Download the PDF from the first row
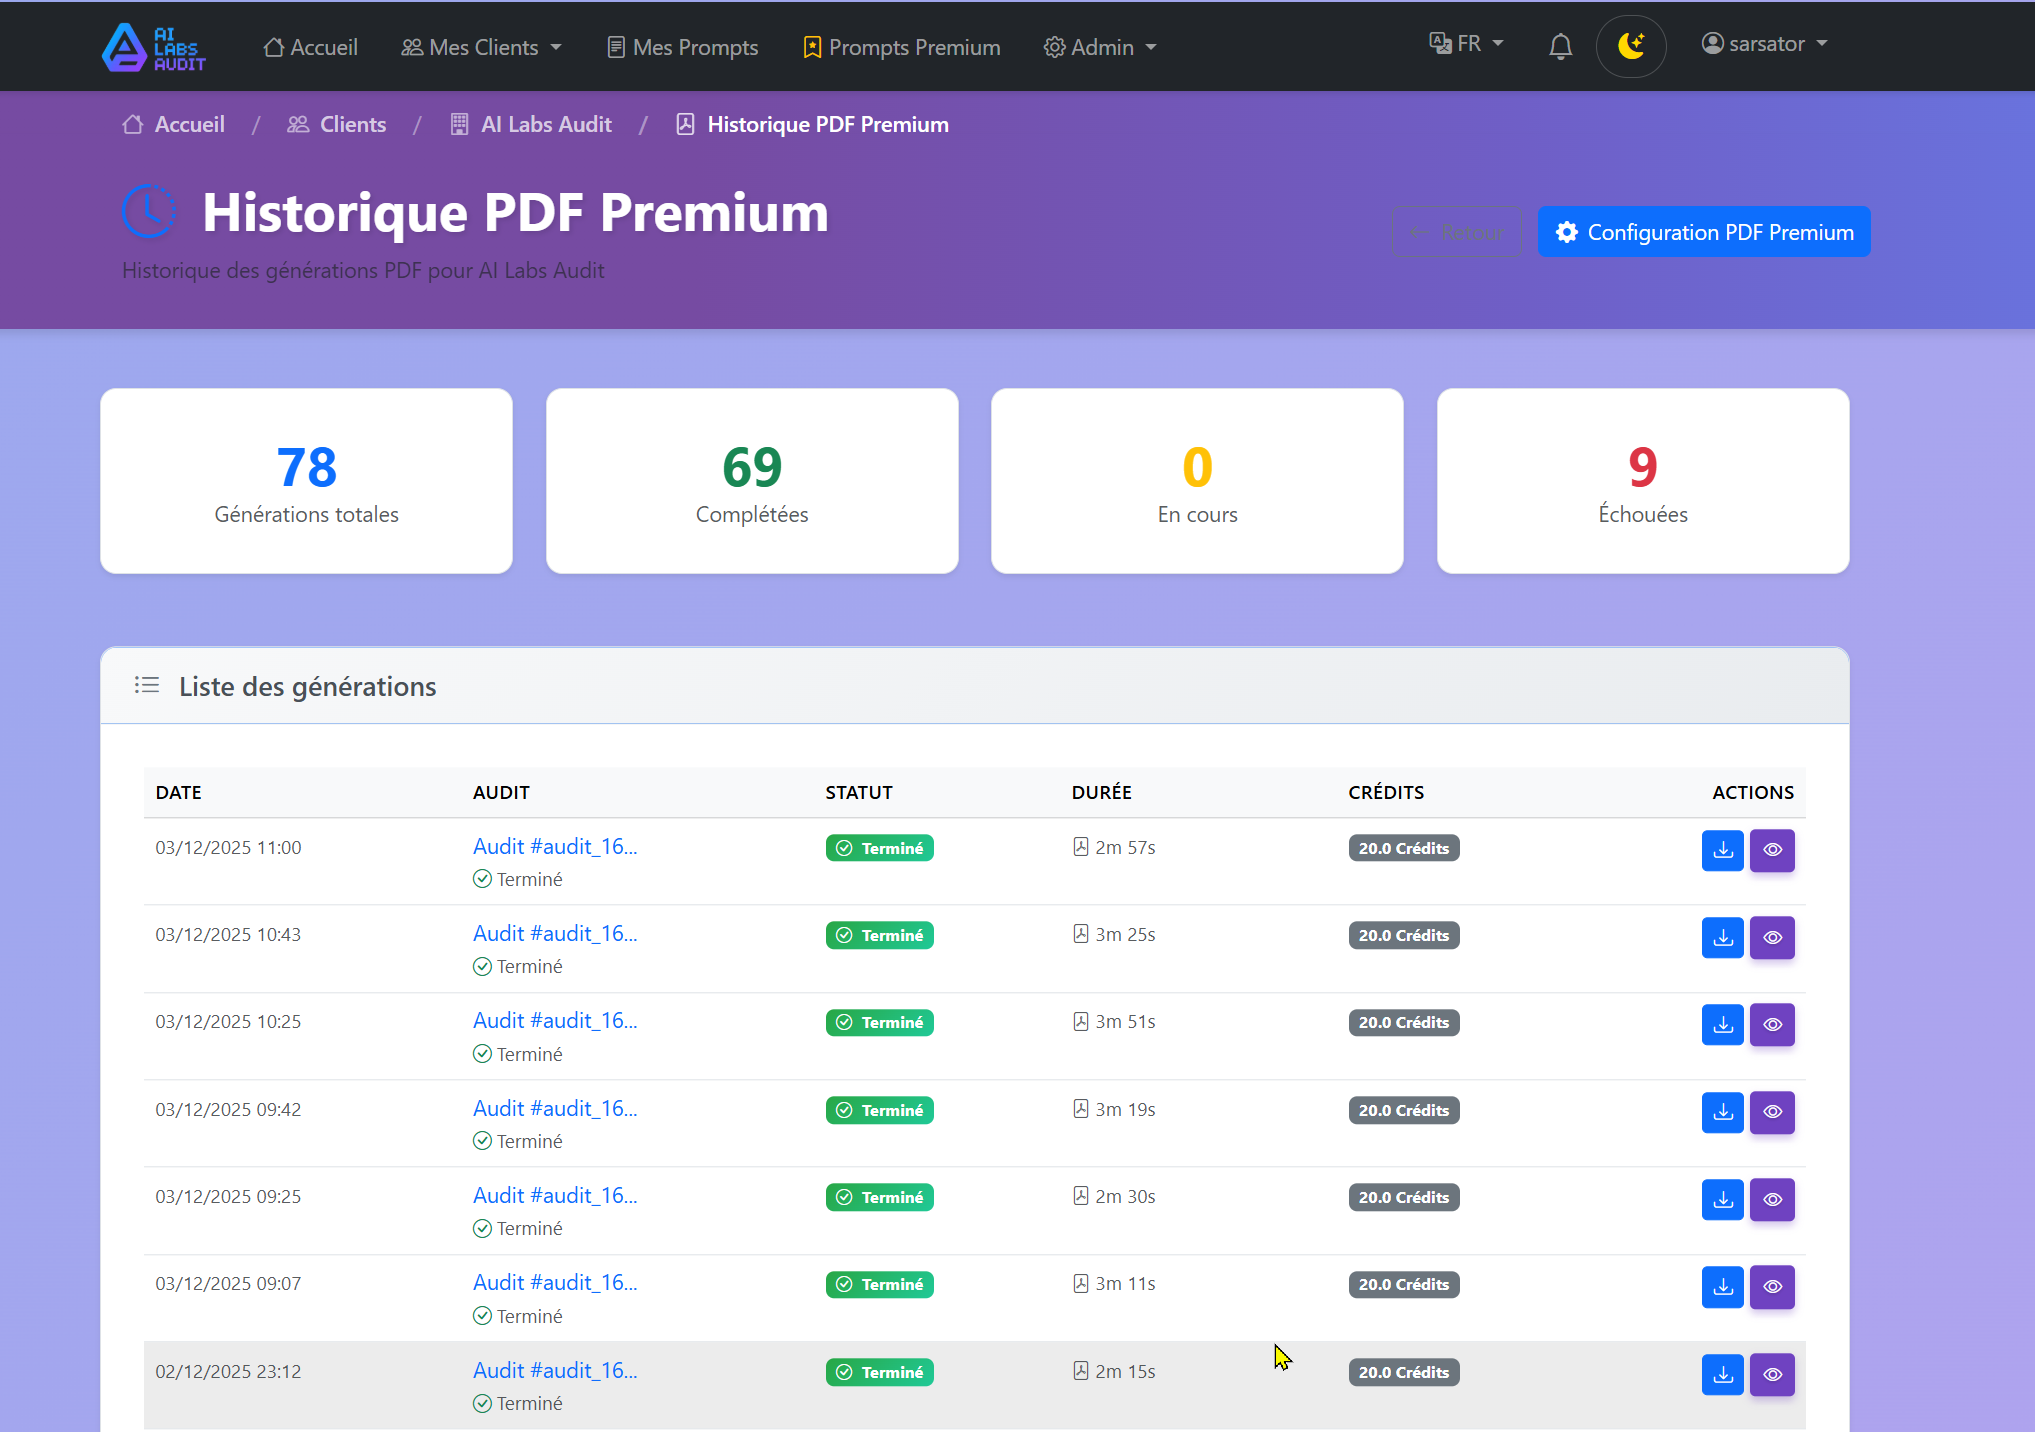This screenshot has height=1432, width=2035. pos(1722,850)
